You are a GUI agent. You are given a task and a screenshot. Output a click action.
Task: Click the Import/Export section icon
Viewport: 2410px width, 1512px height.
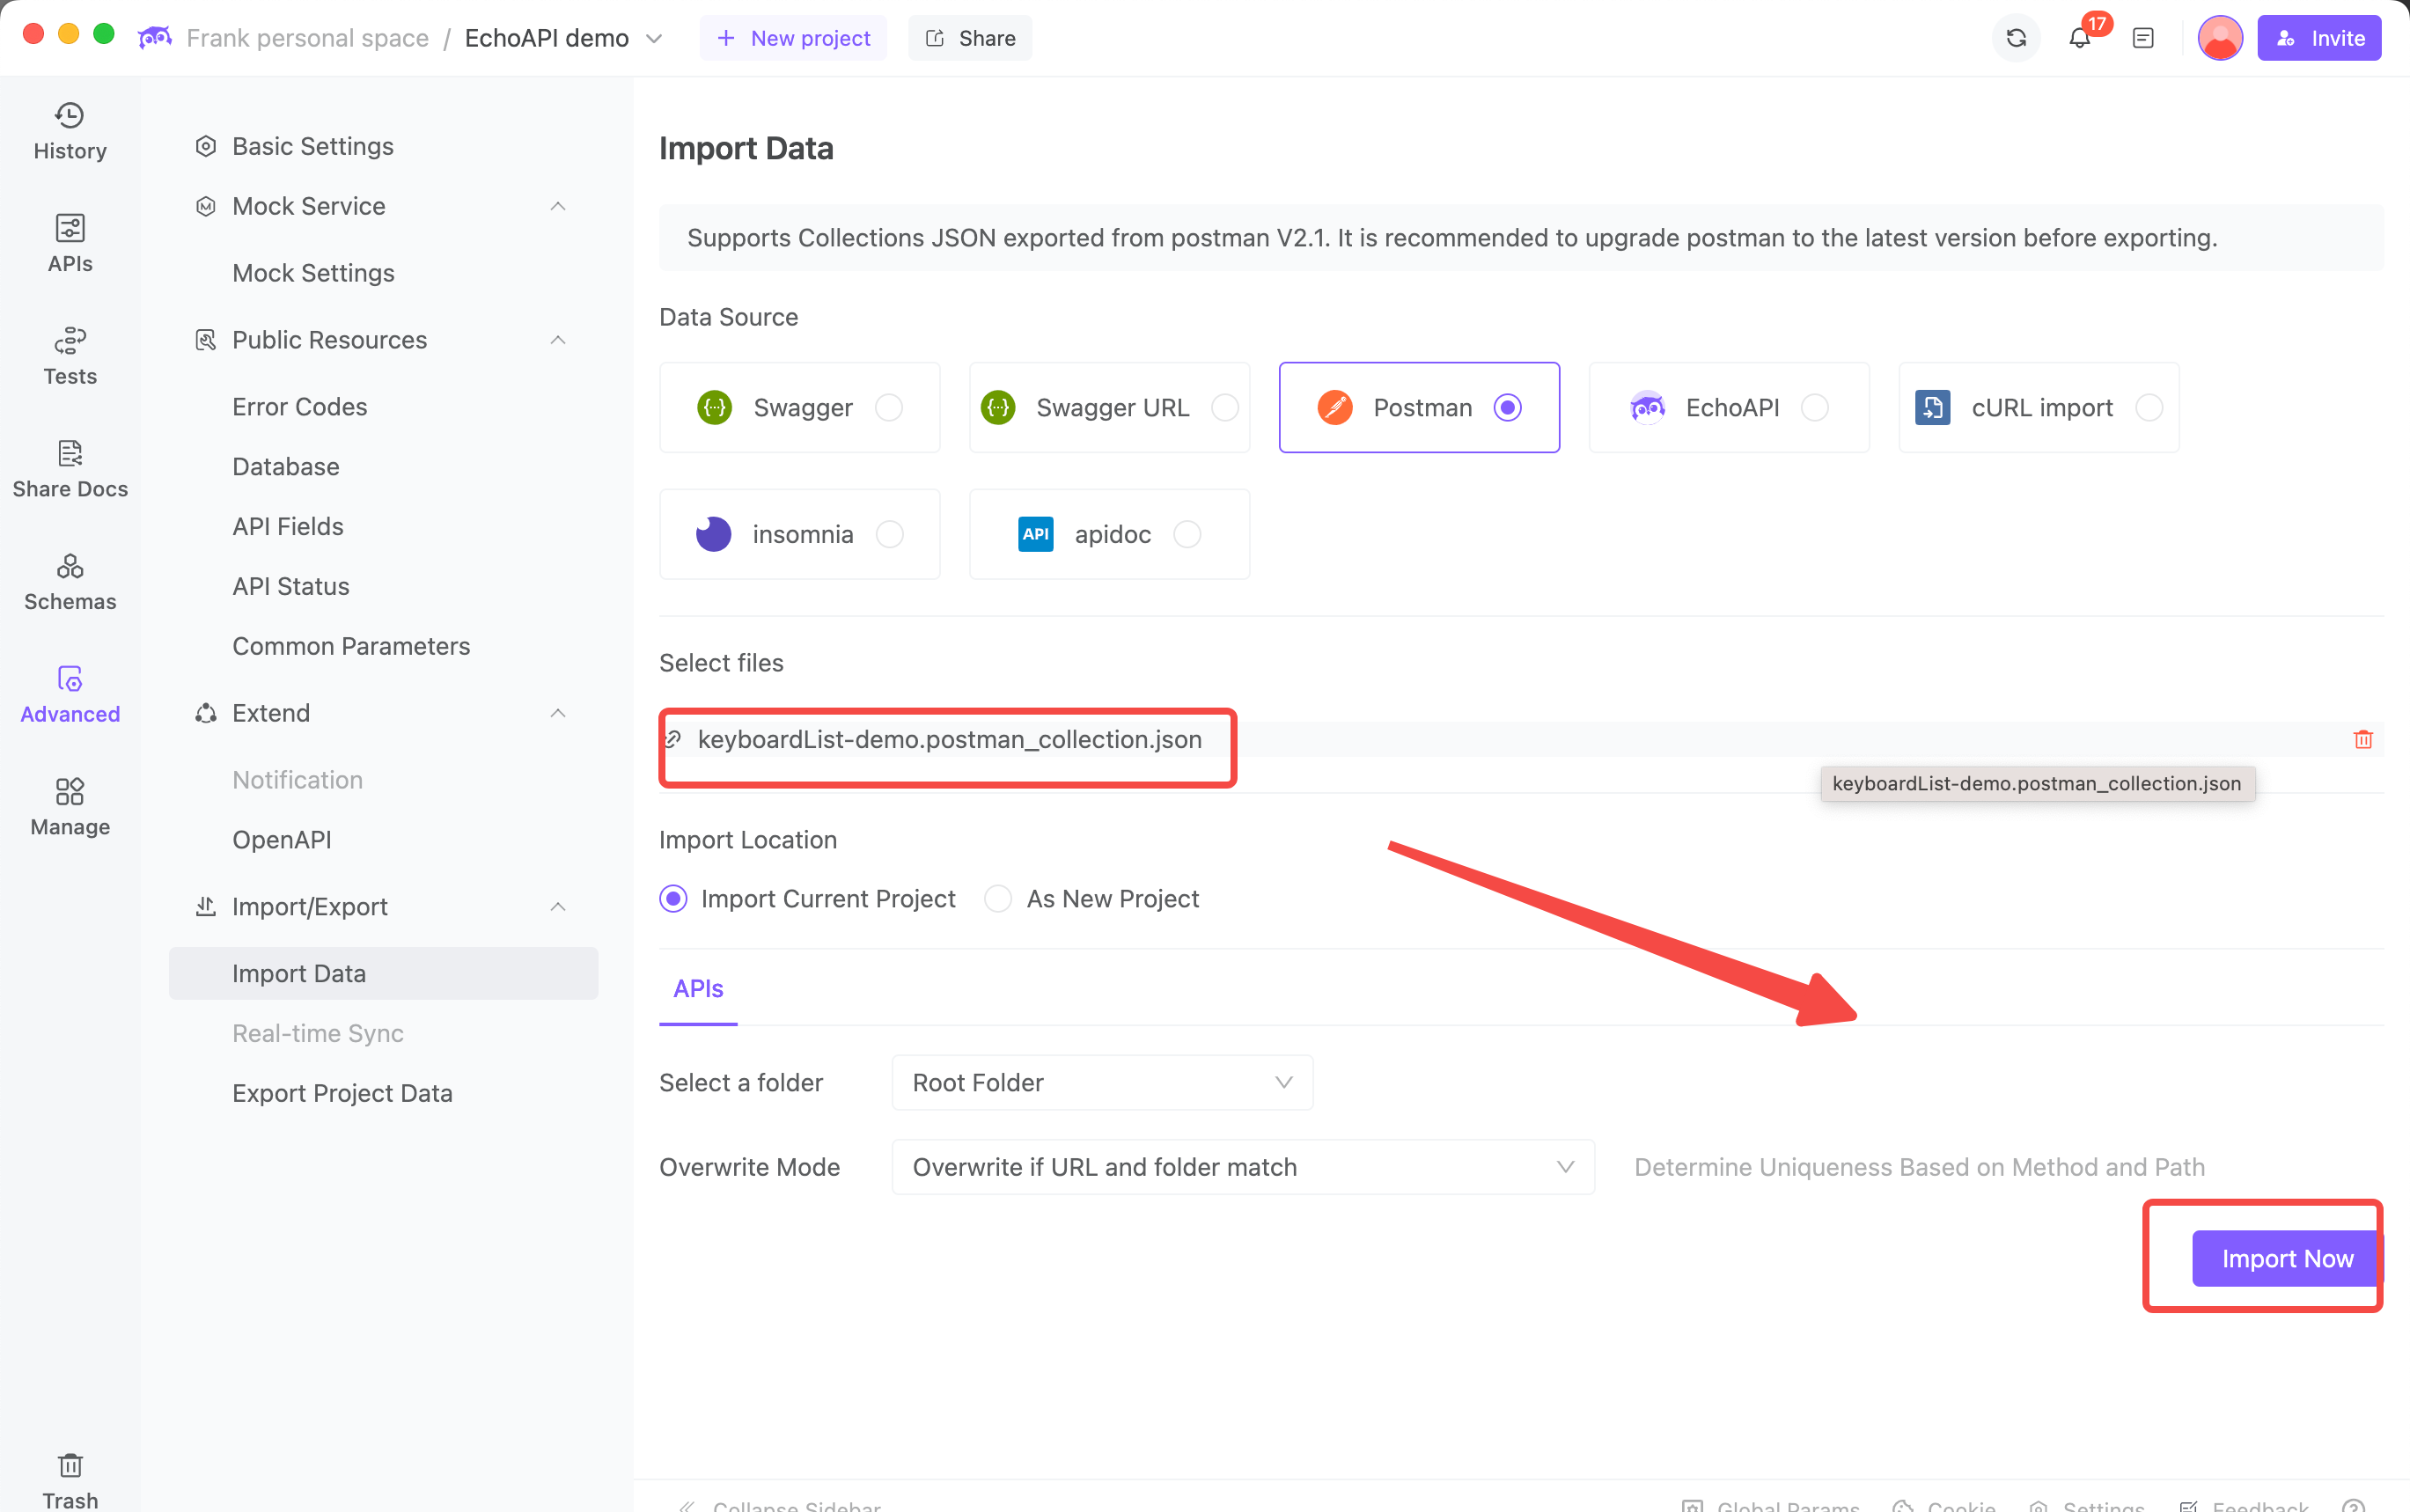205,907
